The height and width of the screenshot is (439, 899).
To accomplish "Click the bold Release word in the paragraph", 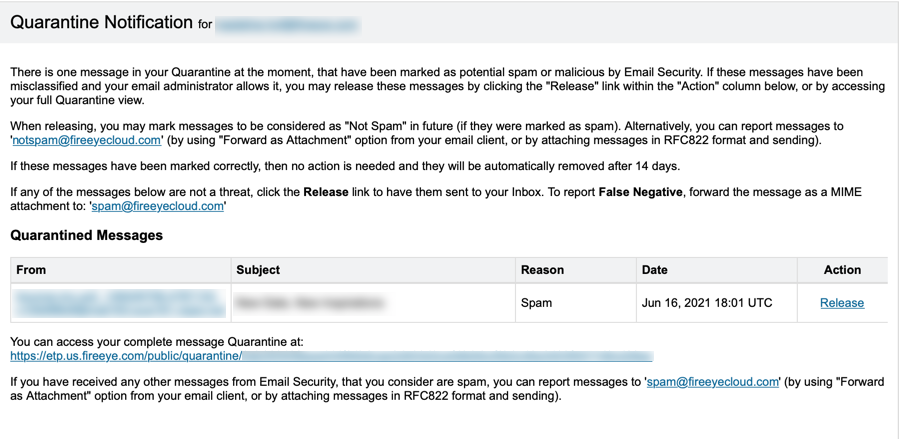I will pos(326,192).
